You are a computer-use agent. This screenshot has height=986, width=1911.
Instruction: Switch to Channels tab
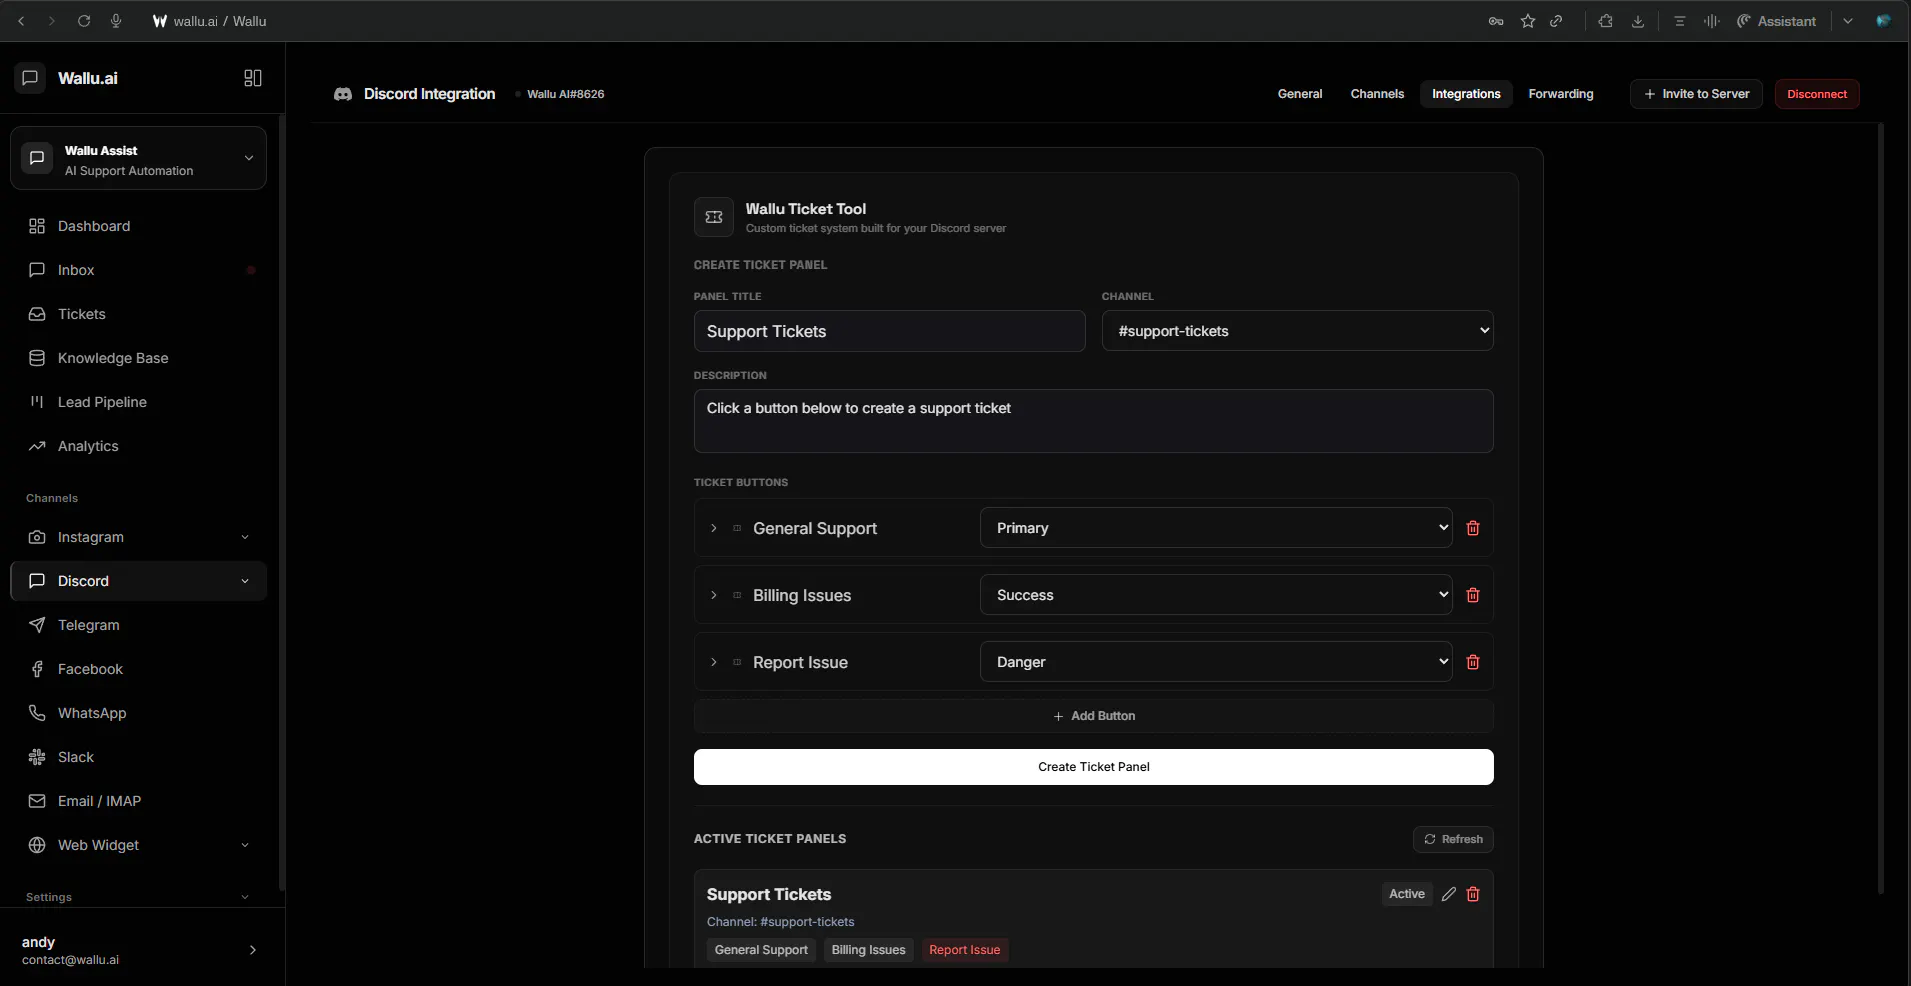click(1377, 94)
